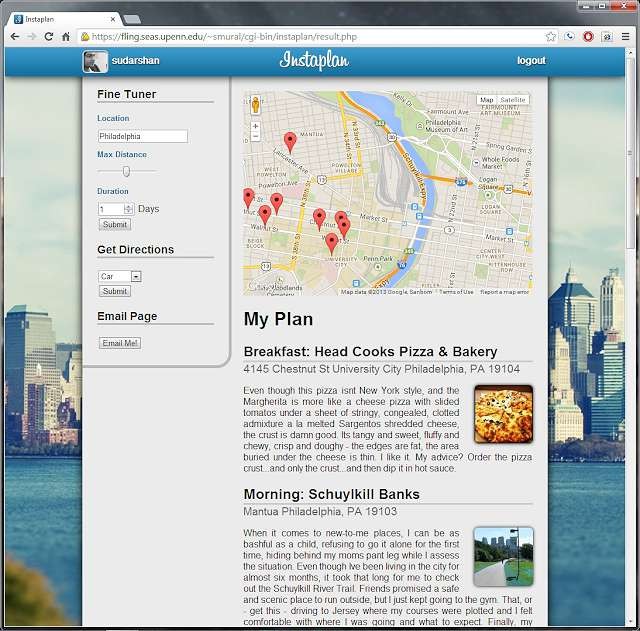Click the 'My Plan' title
Screen dimensions: 640x631
[278, 319]
